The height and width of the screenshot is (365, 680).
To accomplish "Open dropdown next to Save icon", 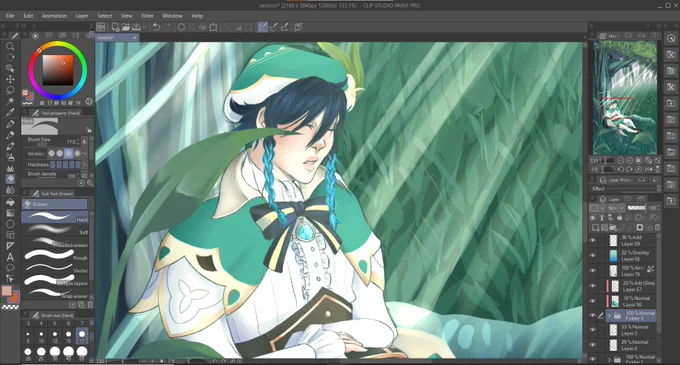I will click(144, 27).
